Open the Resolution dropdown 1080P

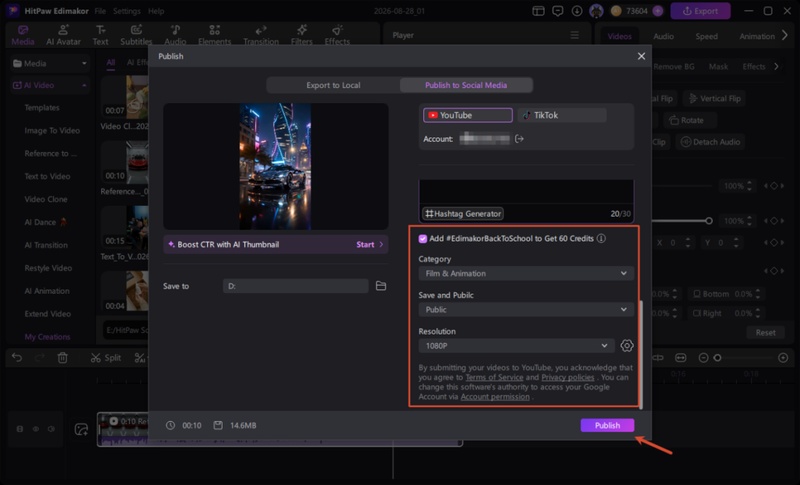pyautogui.click(x=516, y=346)
